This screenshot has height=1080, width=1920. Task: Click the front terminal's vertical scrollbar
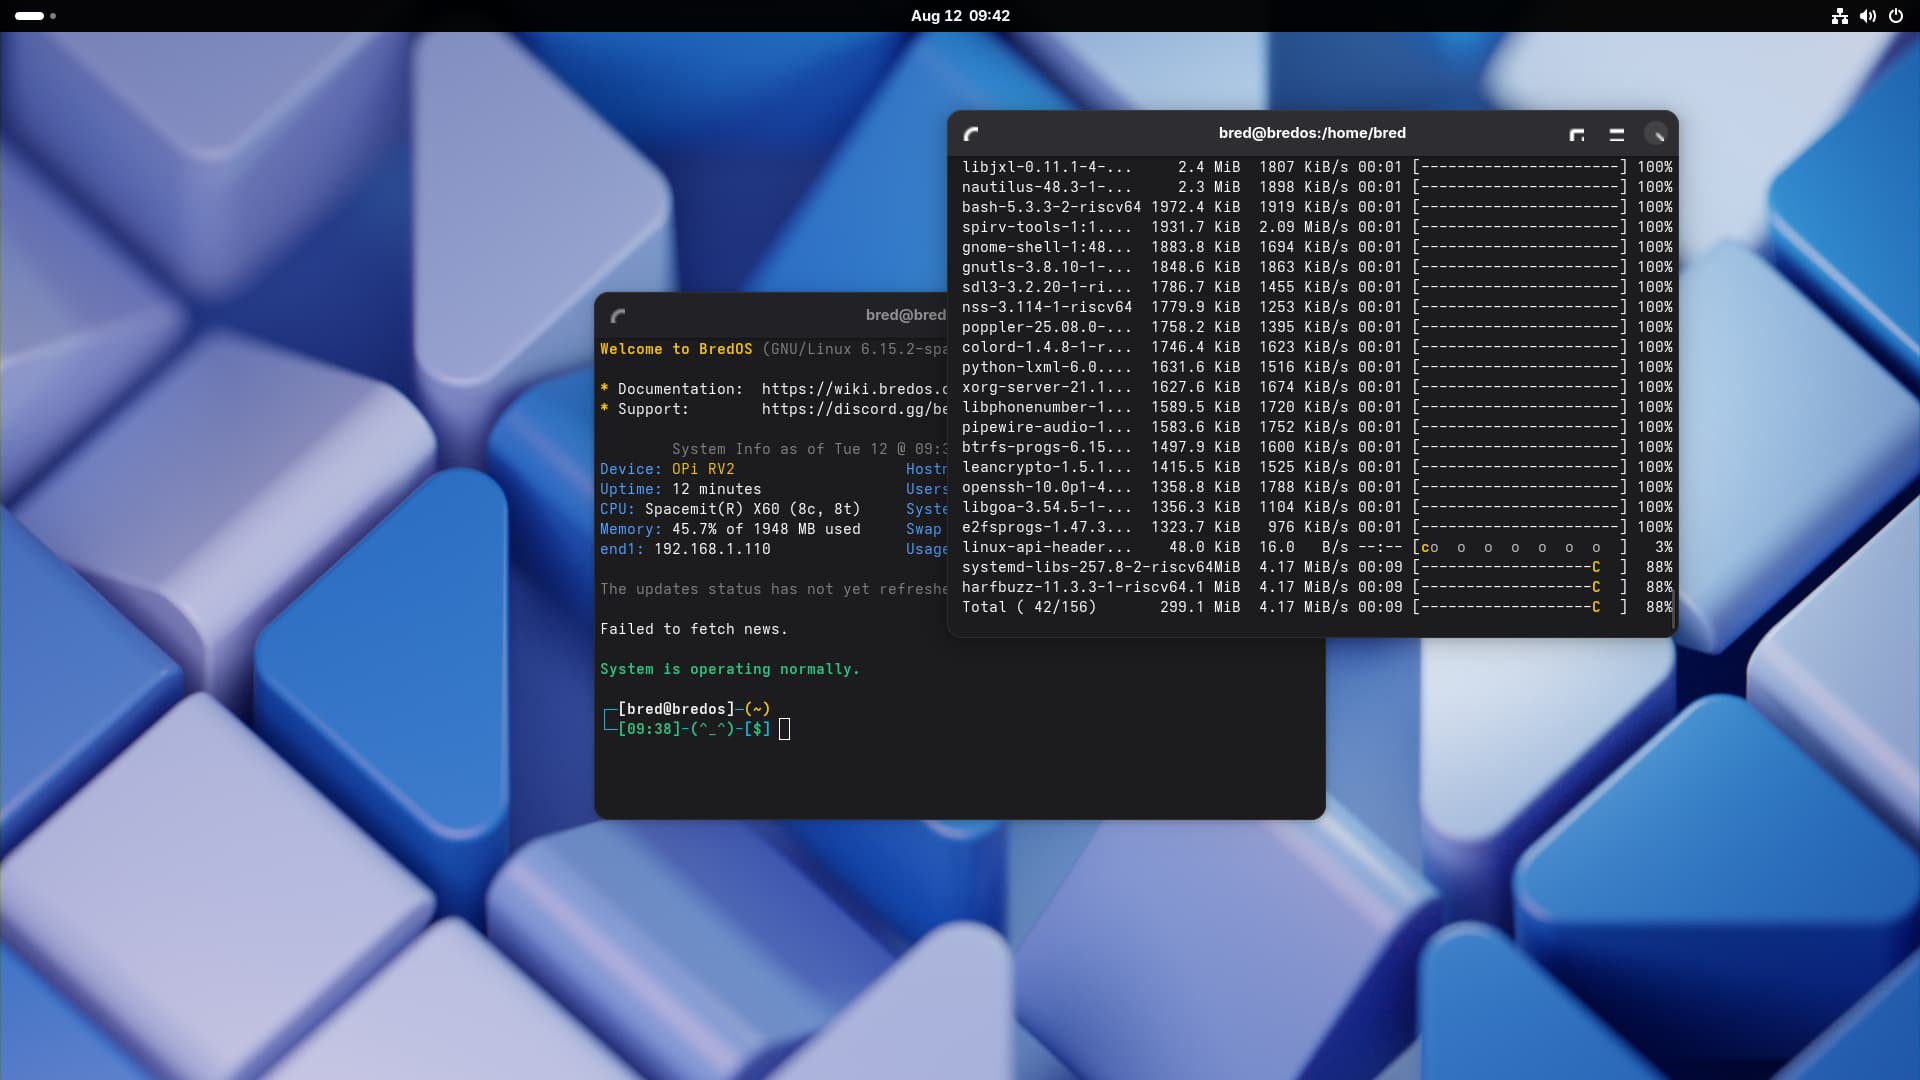click(1673, 610)
